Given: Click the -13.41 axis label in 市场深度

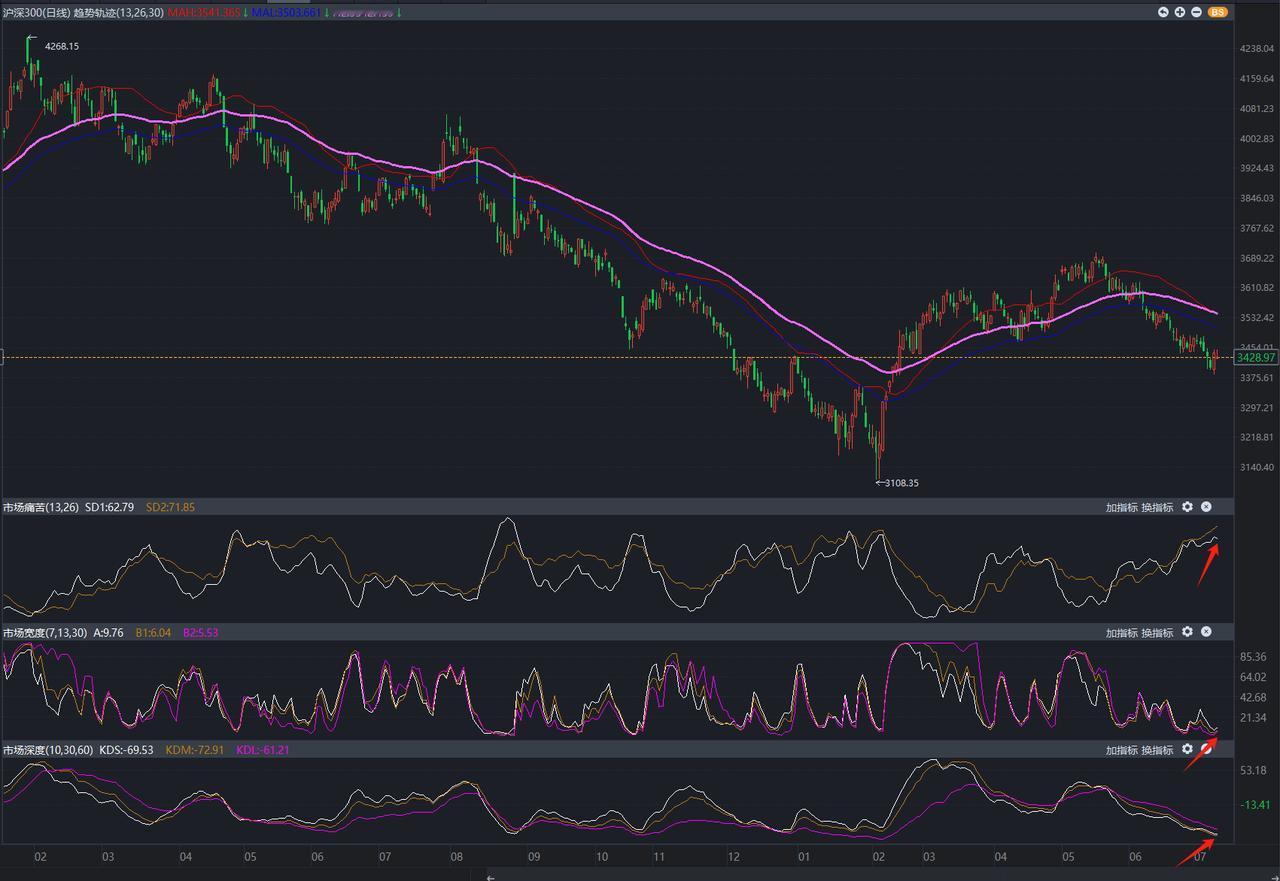Looking at the screenshot, I should point(1253,805).
